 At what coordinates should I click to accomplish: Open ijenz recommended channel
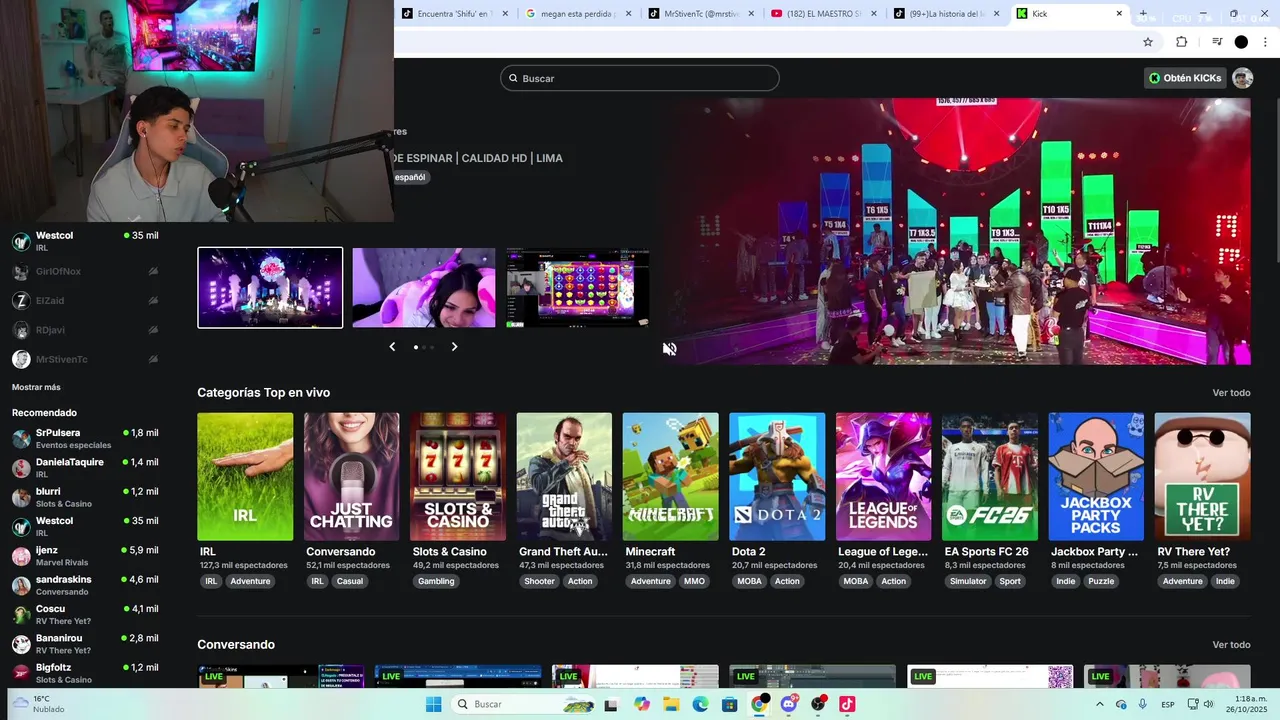85,556
